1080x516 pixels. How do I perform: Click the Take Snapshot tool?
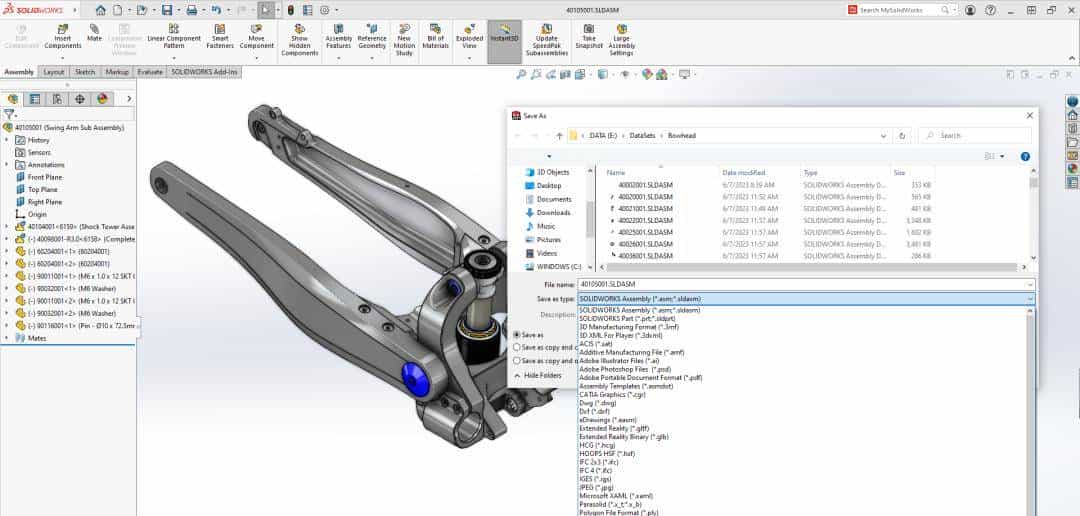click(x=589, y=37)
